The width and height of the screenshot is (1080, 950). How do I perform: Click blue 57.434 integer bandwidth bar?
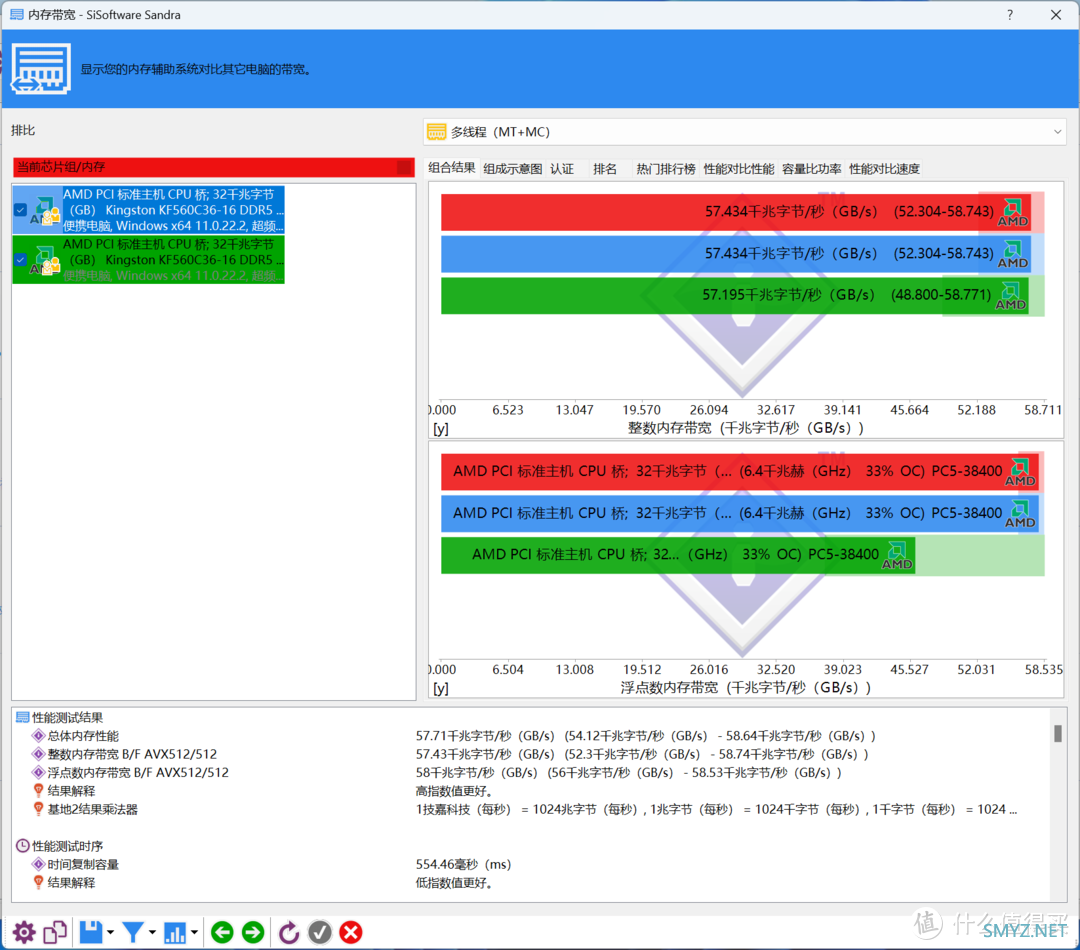736,254
